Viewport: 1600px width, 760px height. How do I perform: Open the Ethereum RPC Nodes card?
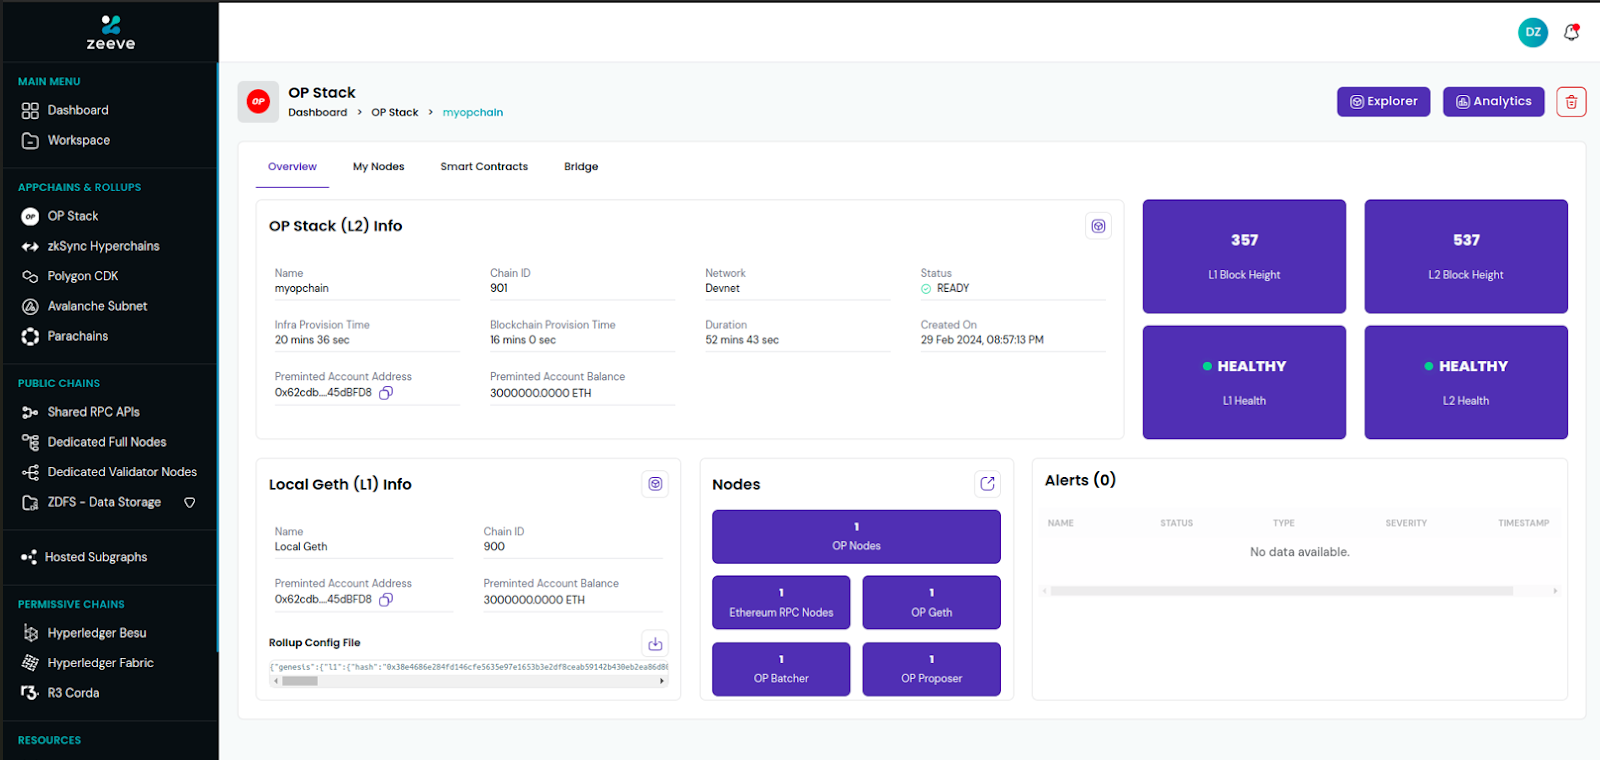point(781,602)
